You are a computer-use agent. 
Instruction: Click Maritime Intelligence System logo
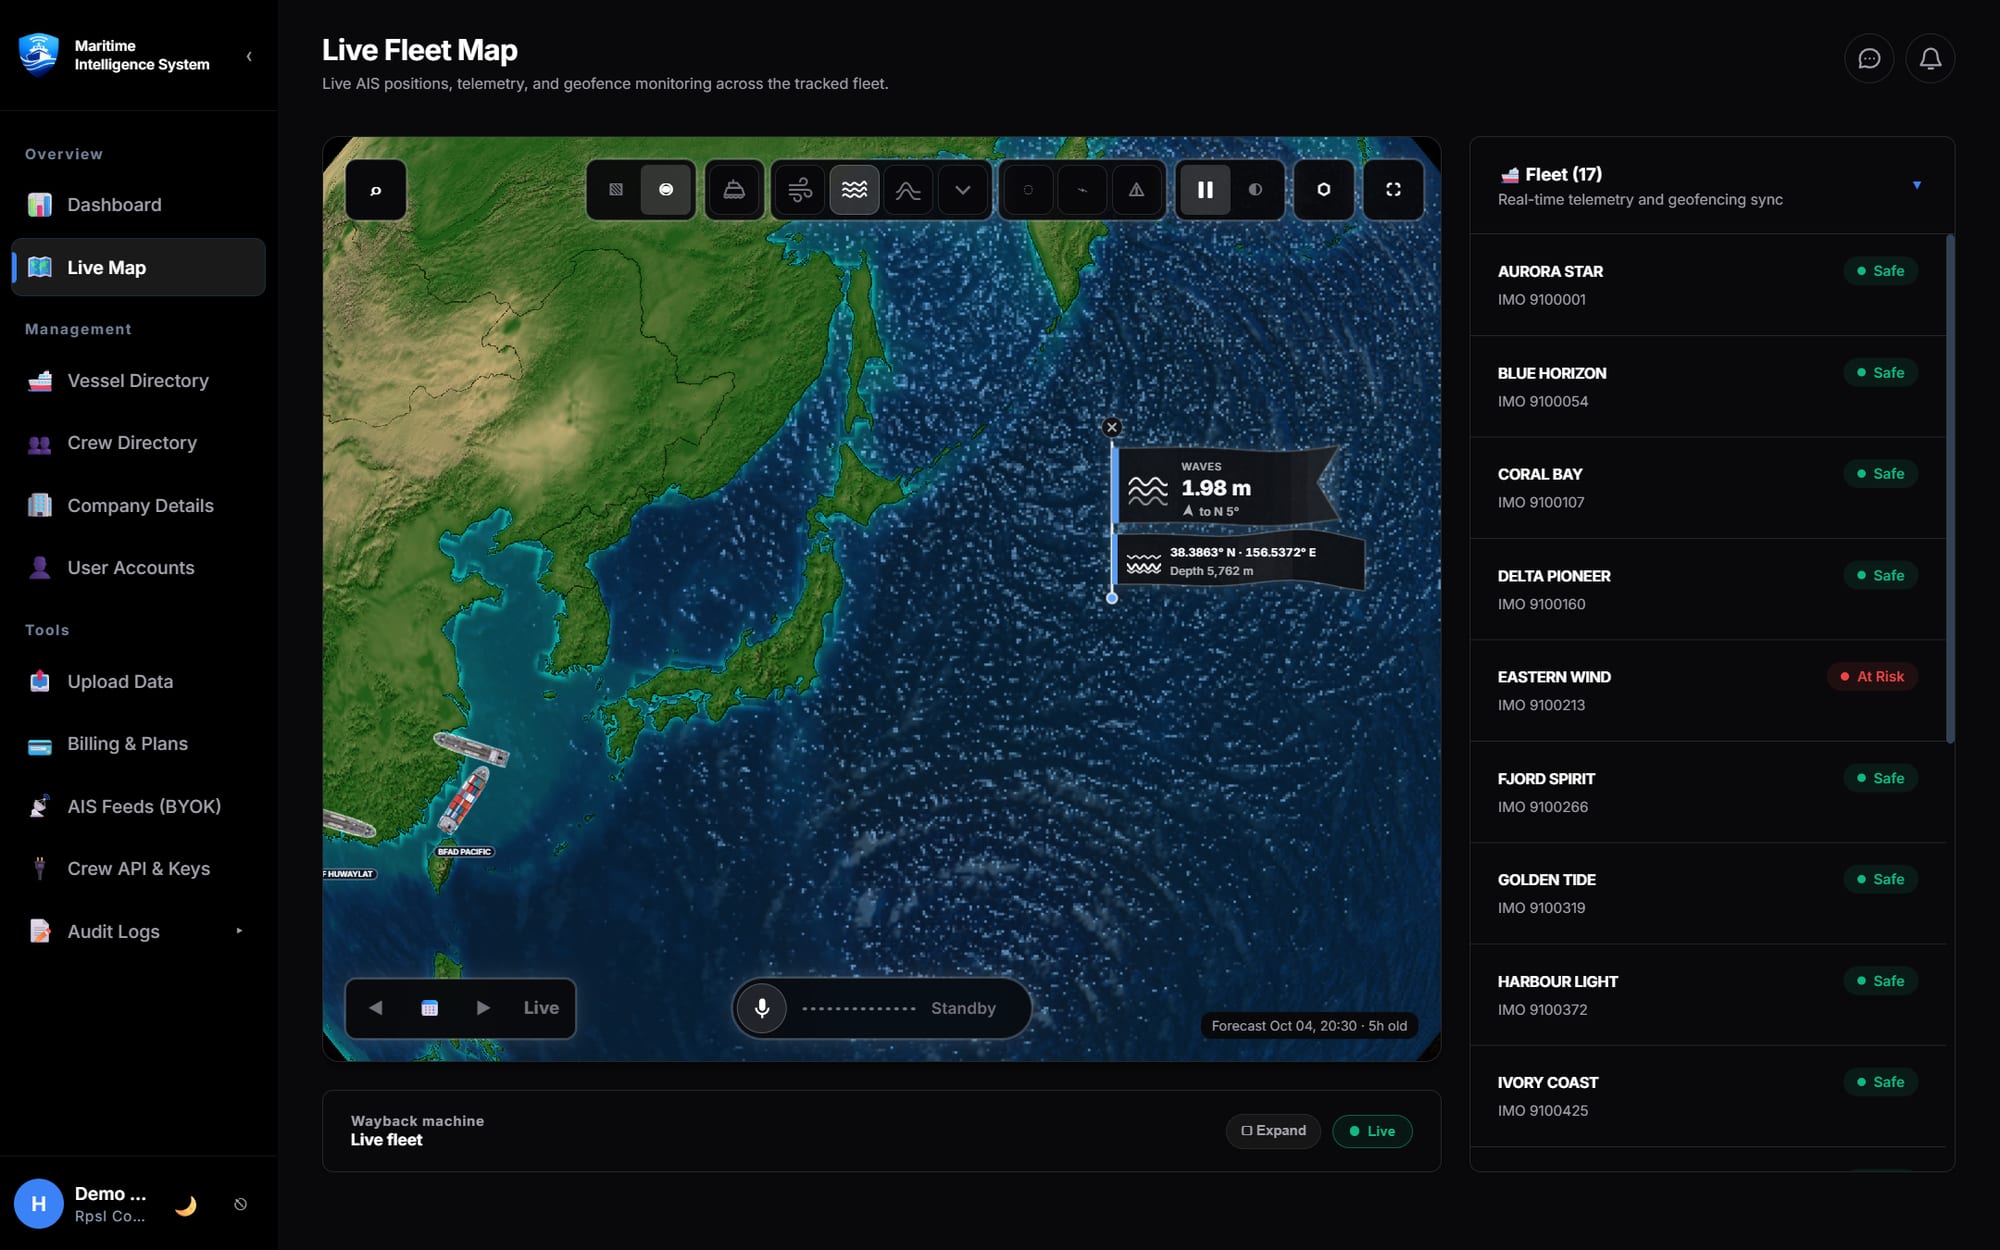39,54
